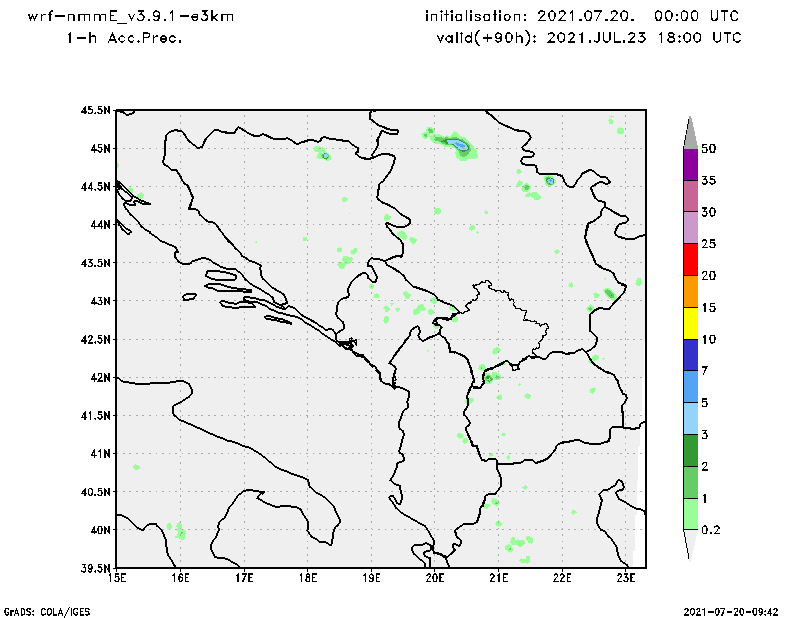
Task: Click the dusty rose 30-35 legend band
Action: tap(690, 196)
